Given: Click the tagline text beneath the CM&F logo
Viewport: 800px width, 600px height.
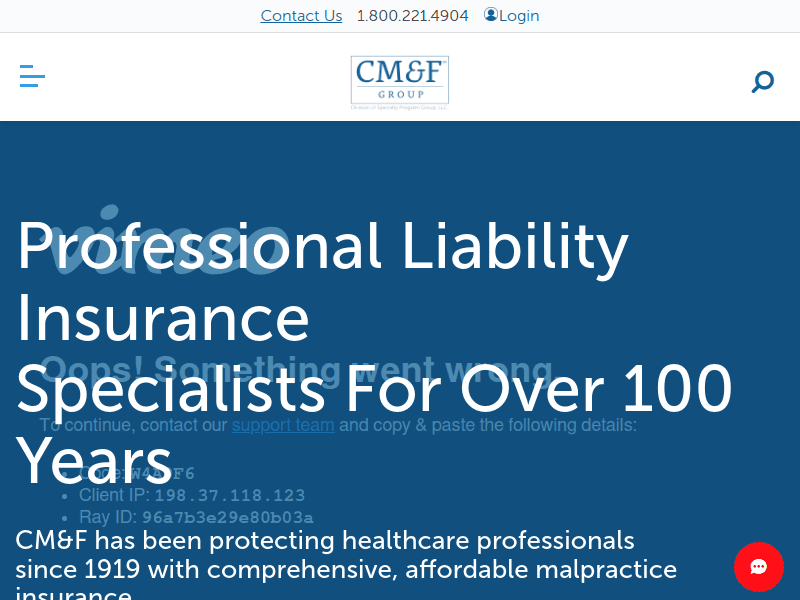Looking at the screenshot, I should [400, 104].
